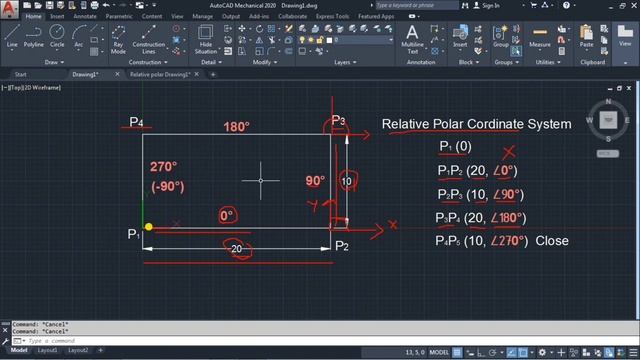Select the Line drawing tool
640x360 pixels.
[x=12, y=36]
